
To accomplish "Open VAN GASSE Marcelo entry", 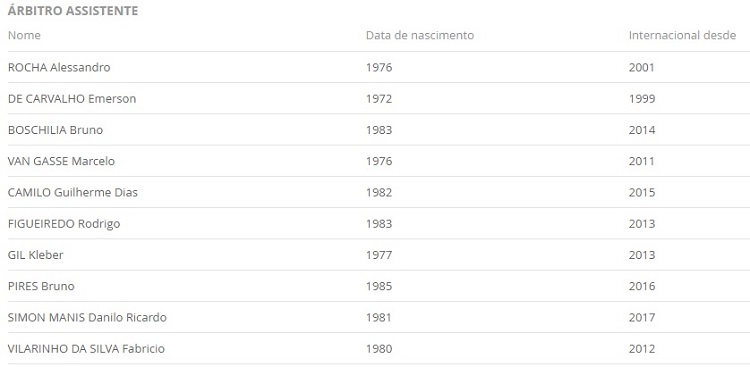I will click(61, 161).
